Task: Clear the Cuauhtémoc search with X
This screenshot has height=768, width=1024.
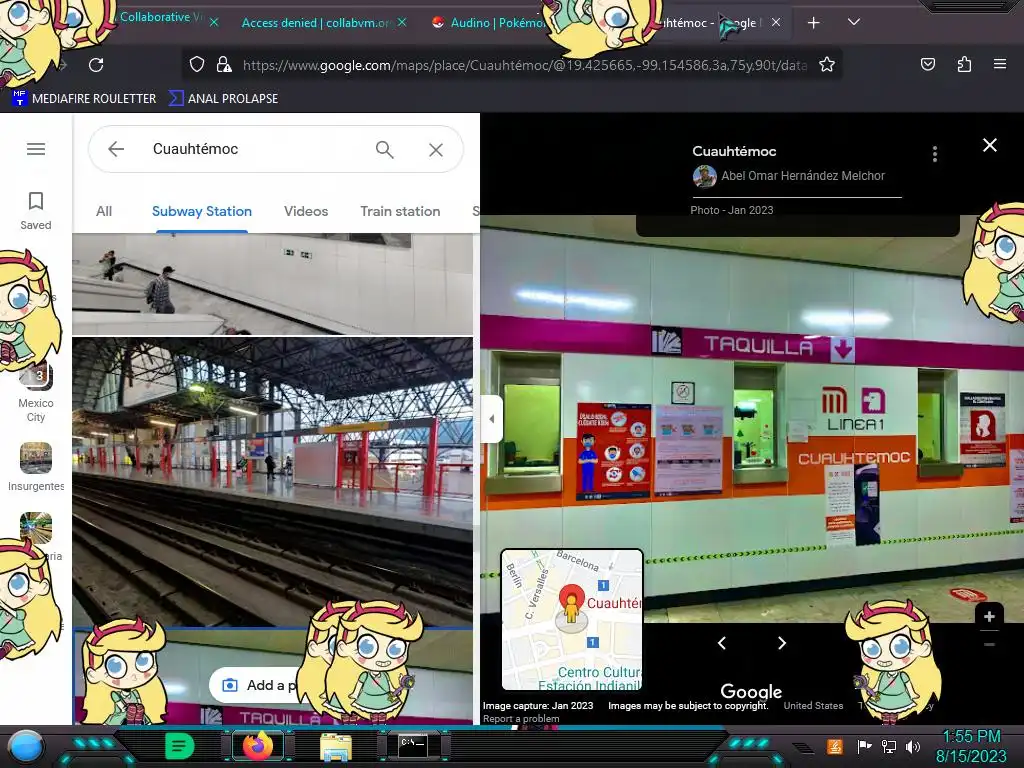Action: click(x=436, y=150)
